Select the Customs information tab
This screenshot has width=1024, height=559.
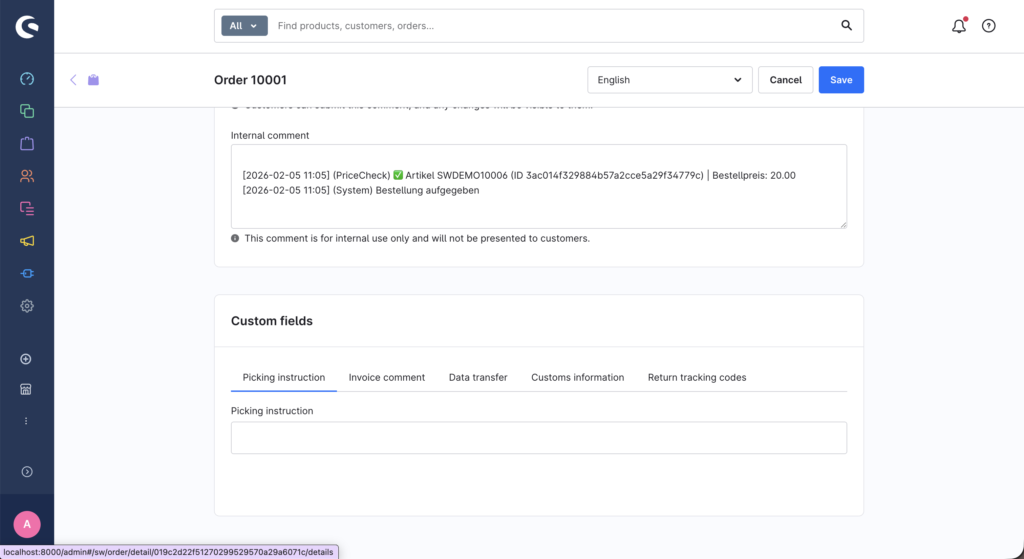(577, 377)
